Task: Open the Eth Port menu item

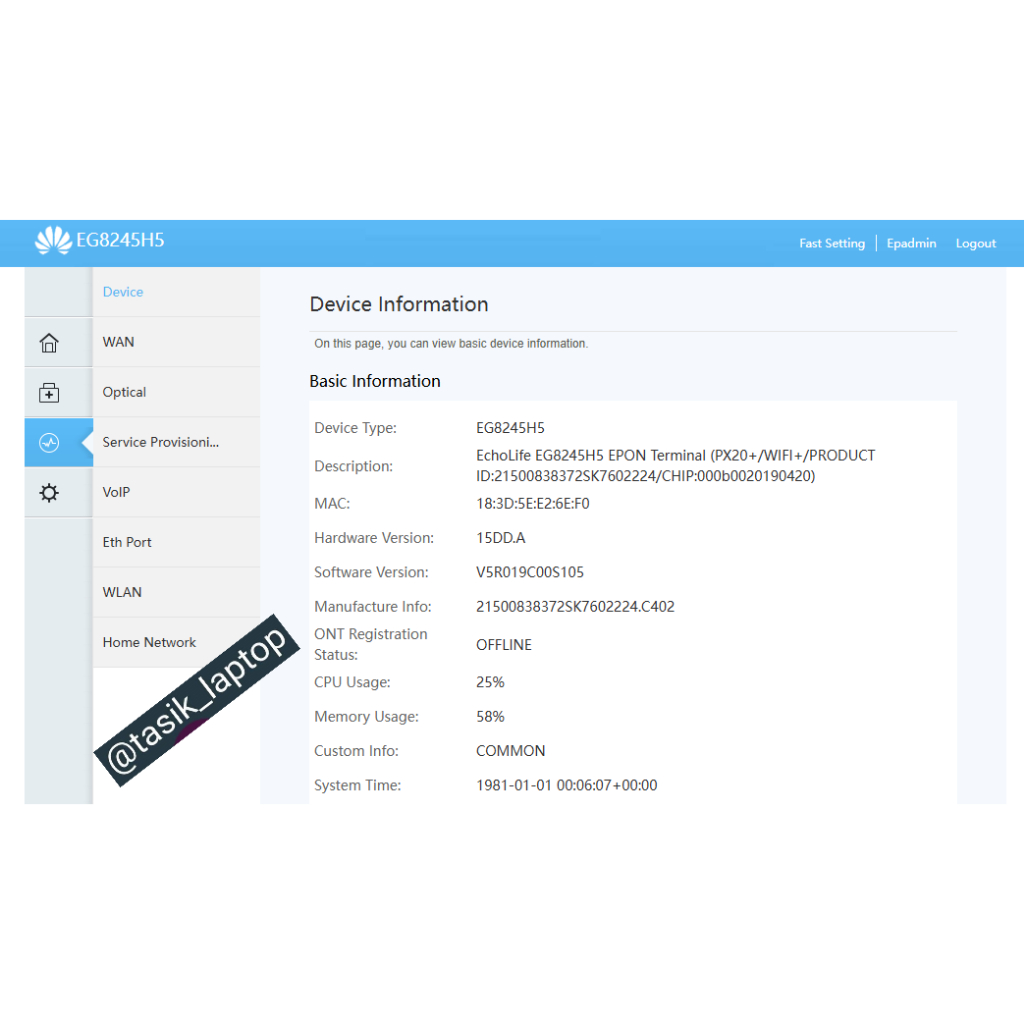Action: click(176, 543)
